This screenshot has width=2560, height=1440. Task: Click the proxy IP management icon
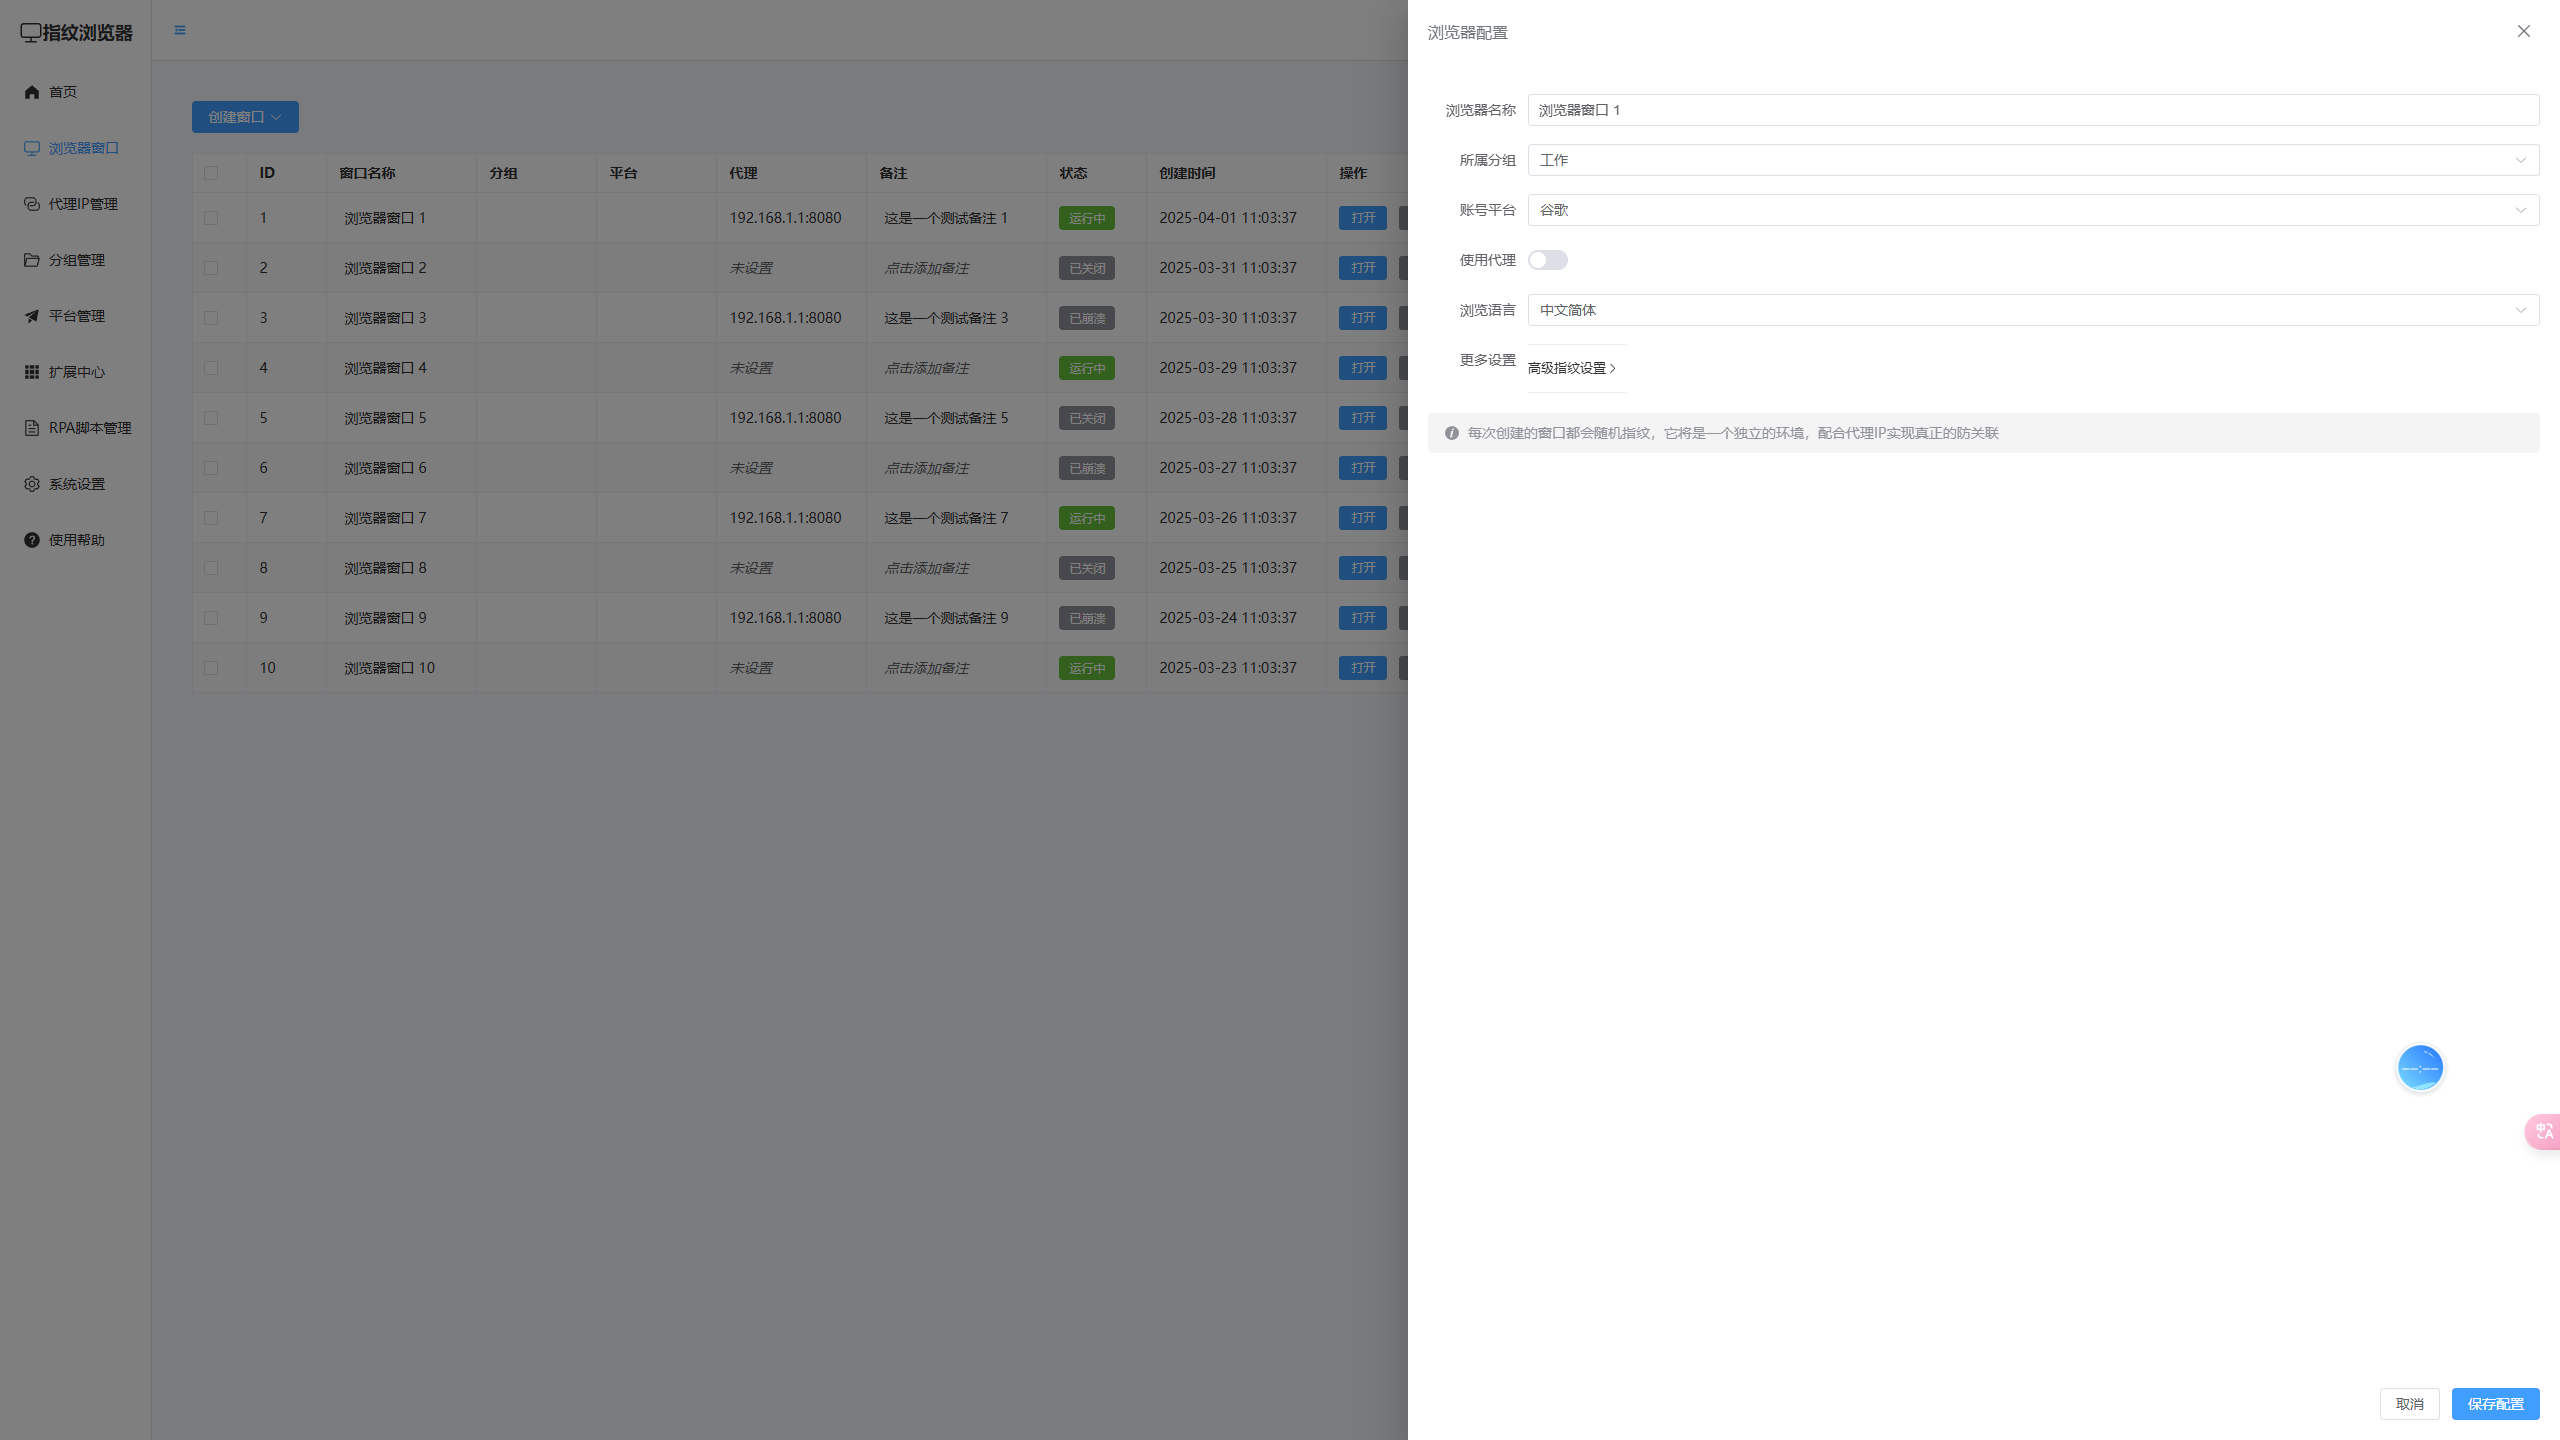(32, 204)
